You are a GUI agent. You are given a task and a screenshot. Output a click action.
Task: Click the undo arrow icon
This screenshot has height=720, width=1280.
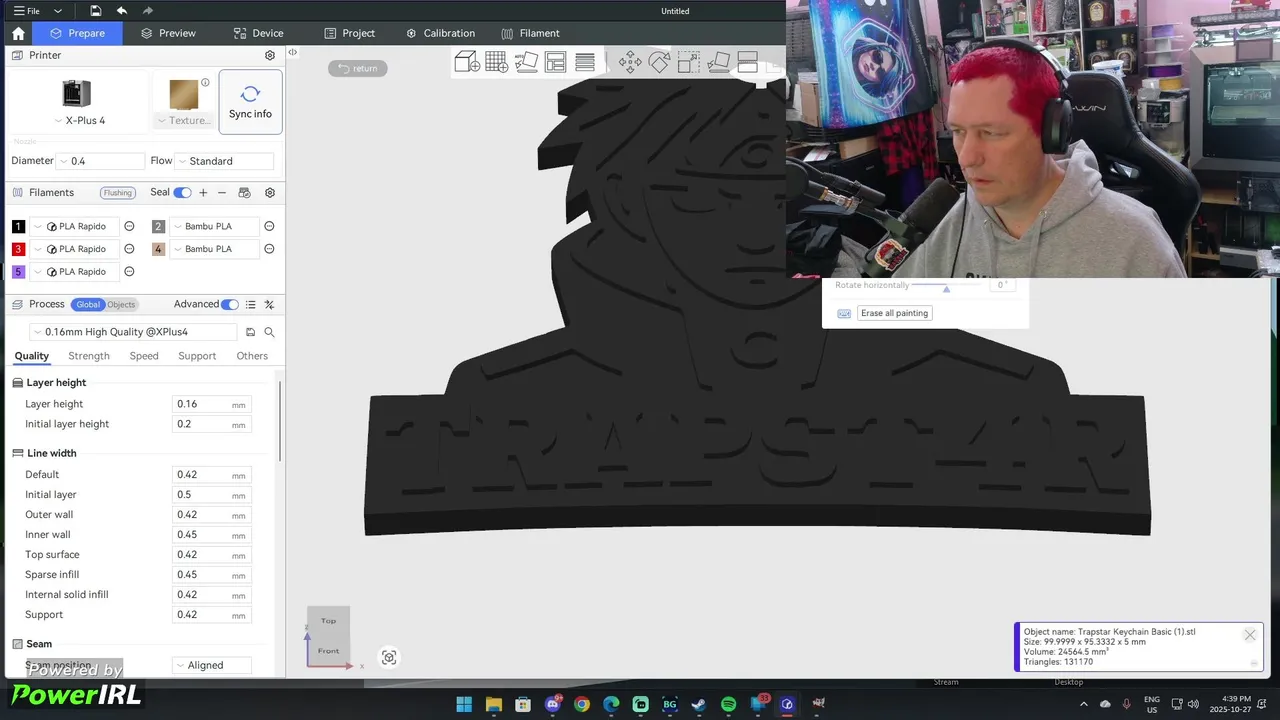pyautogui.click(x=121, y=11)
